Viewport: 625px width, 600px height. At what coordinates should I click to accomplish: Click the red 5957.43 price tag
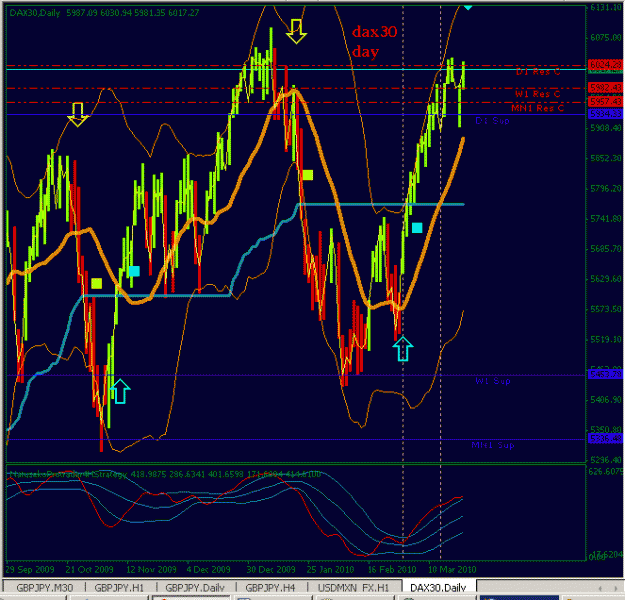pyautogui.click(x=606, y=102)
